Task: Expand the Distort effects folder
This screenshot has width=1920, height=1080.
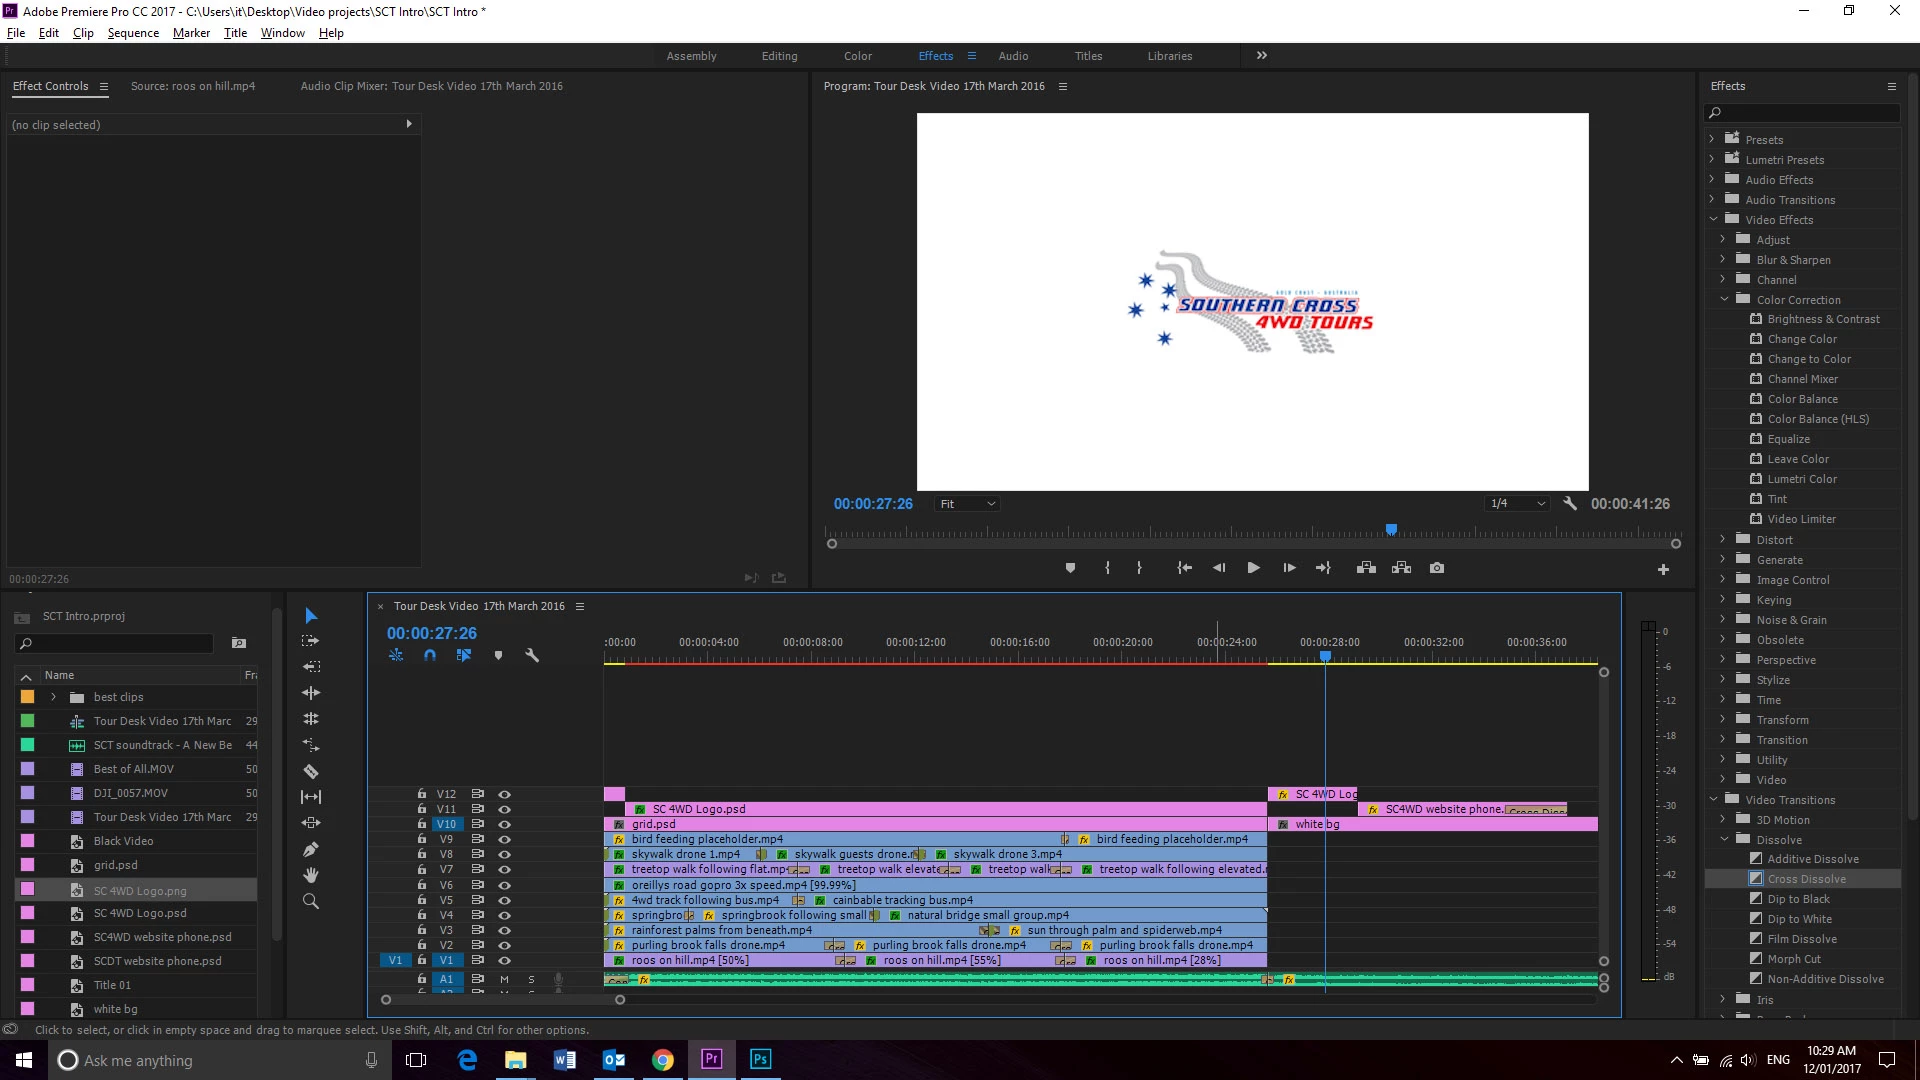Action: [x=1722, y=539]
